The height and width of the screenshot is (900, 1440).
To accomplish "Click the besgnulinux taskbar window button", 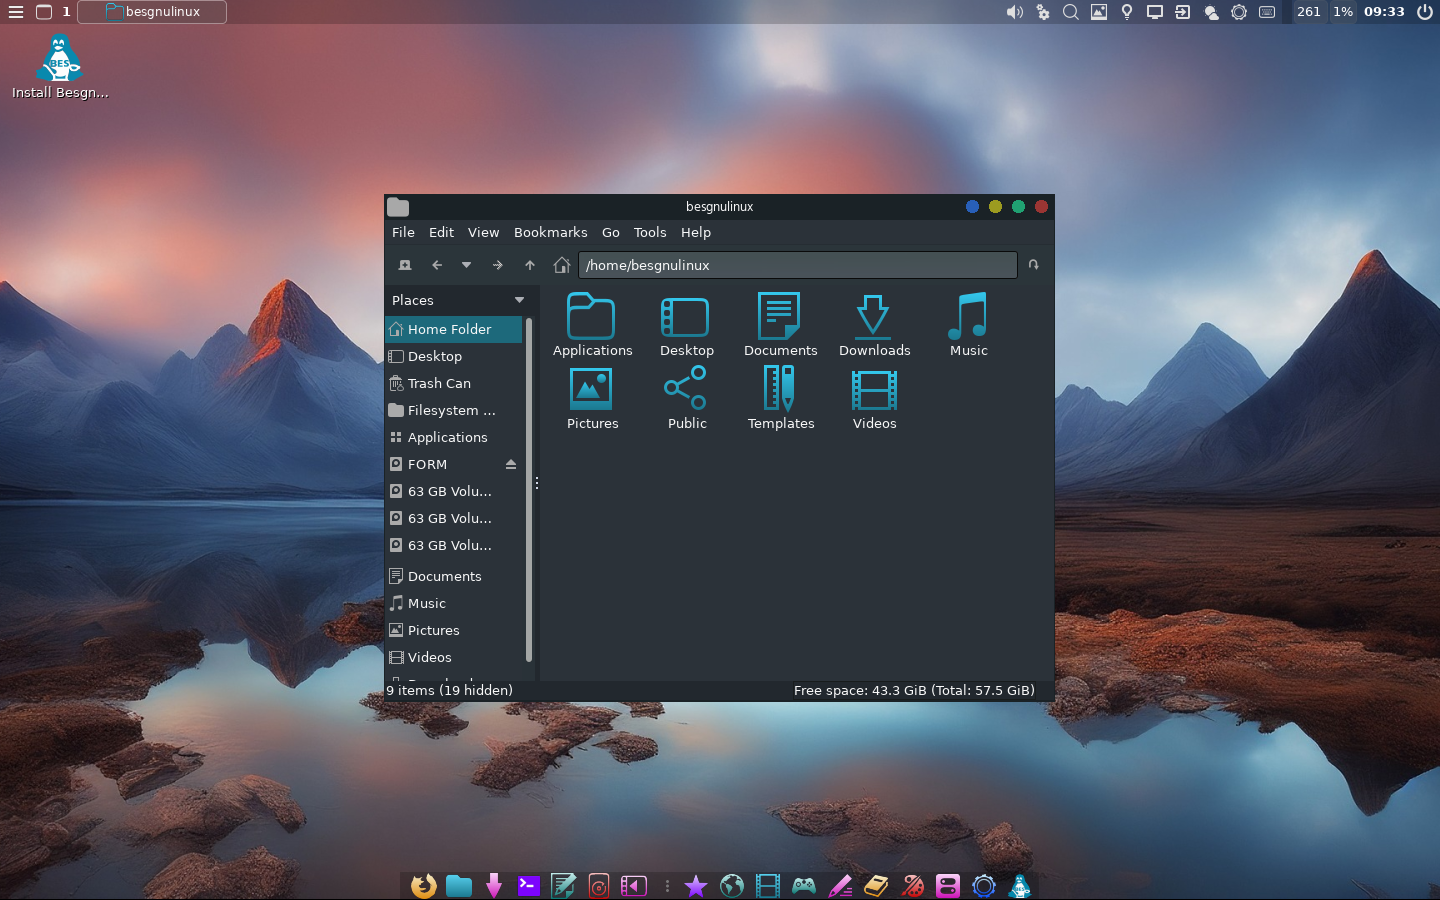I will tap(152, 12).
